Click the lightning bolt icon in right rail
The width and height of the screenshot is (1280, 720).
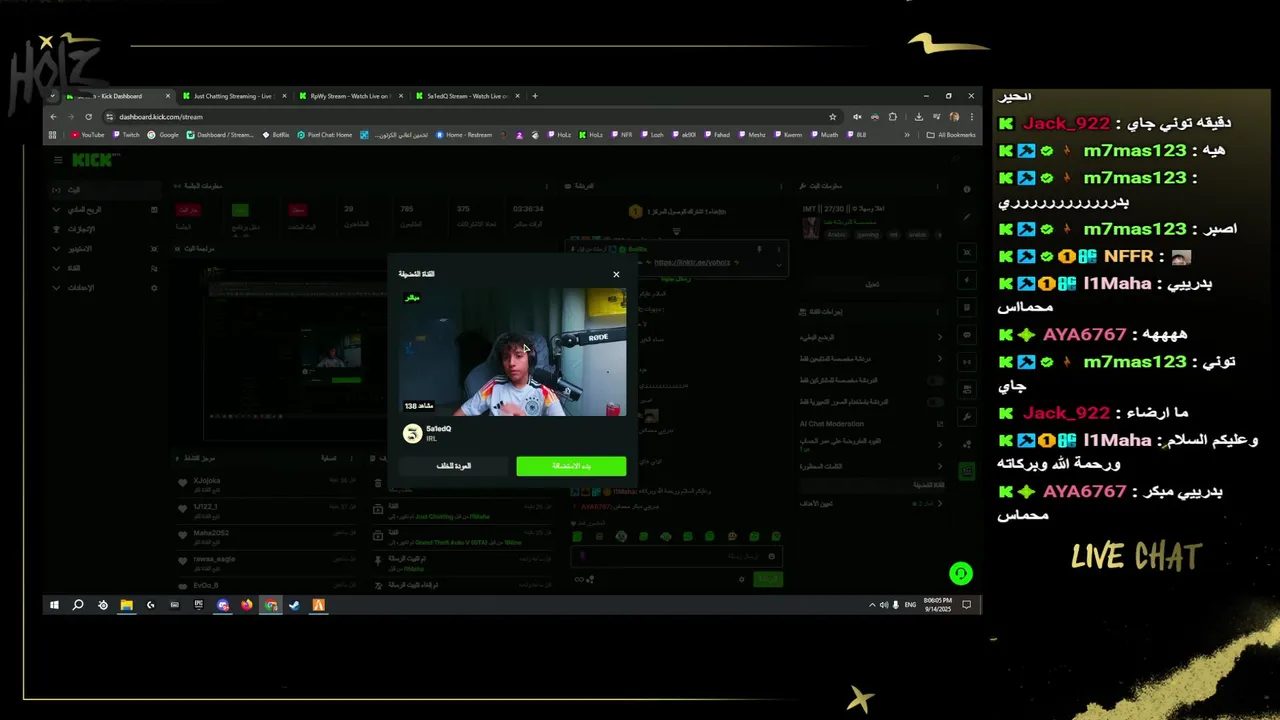click(x=966, y=280)
